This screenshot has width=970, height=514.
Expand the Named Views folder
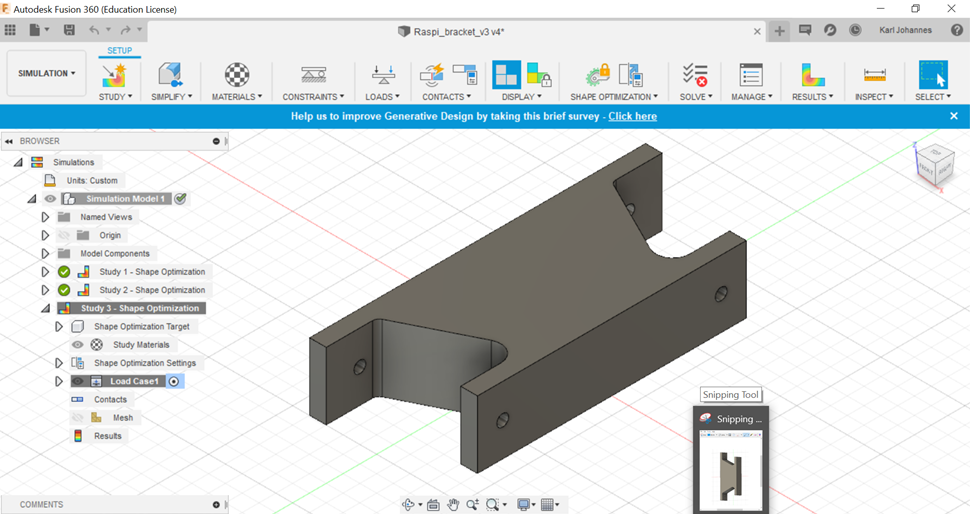click(x=45, y=217)
